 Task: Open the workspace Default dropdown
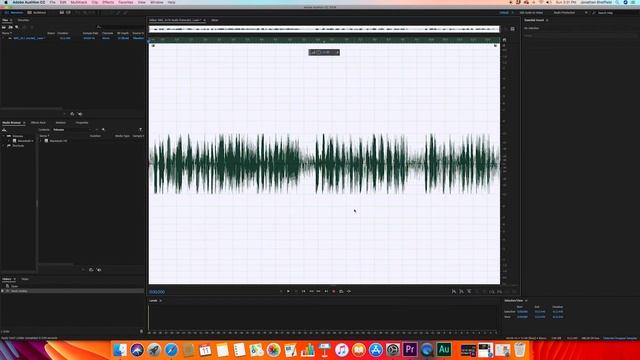tap(506, 13)
